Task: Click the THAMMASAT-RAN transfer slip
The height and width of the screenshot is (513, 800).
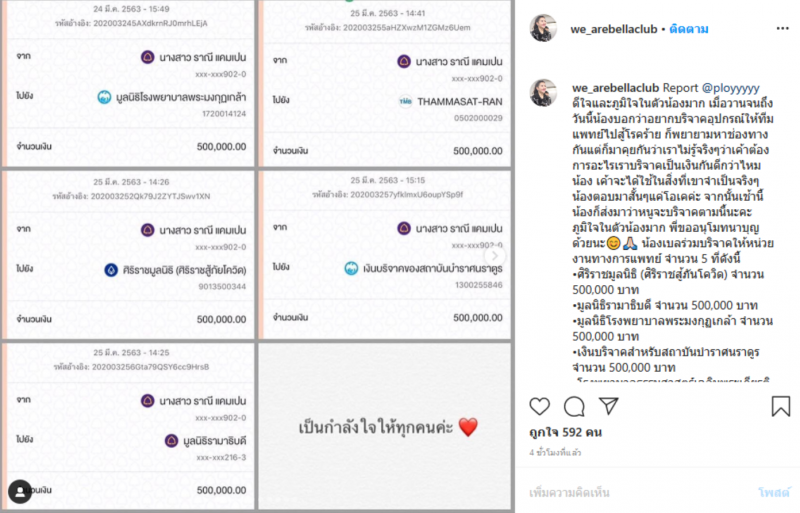Action: pos(385,83)
